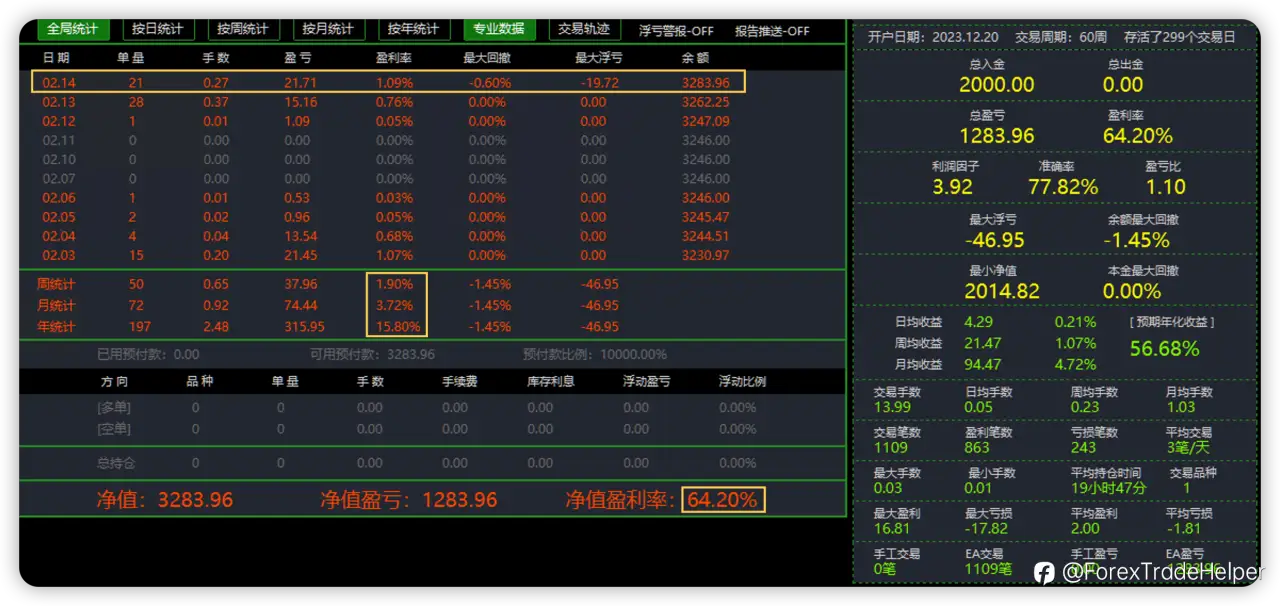Select the 02.11 date row
The height and width of the screenshot is (606, 1280).
tap(388, 140)
